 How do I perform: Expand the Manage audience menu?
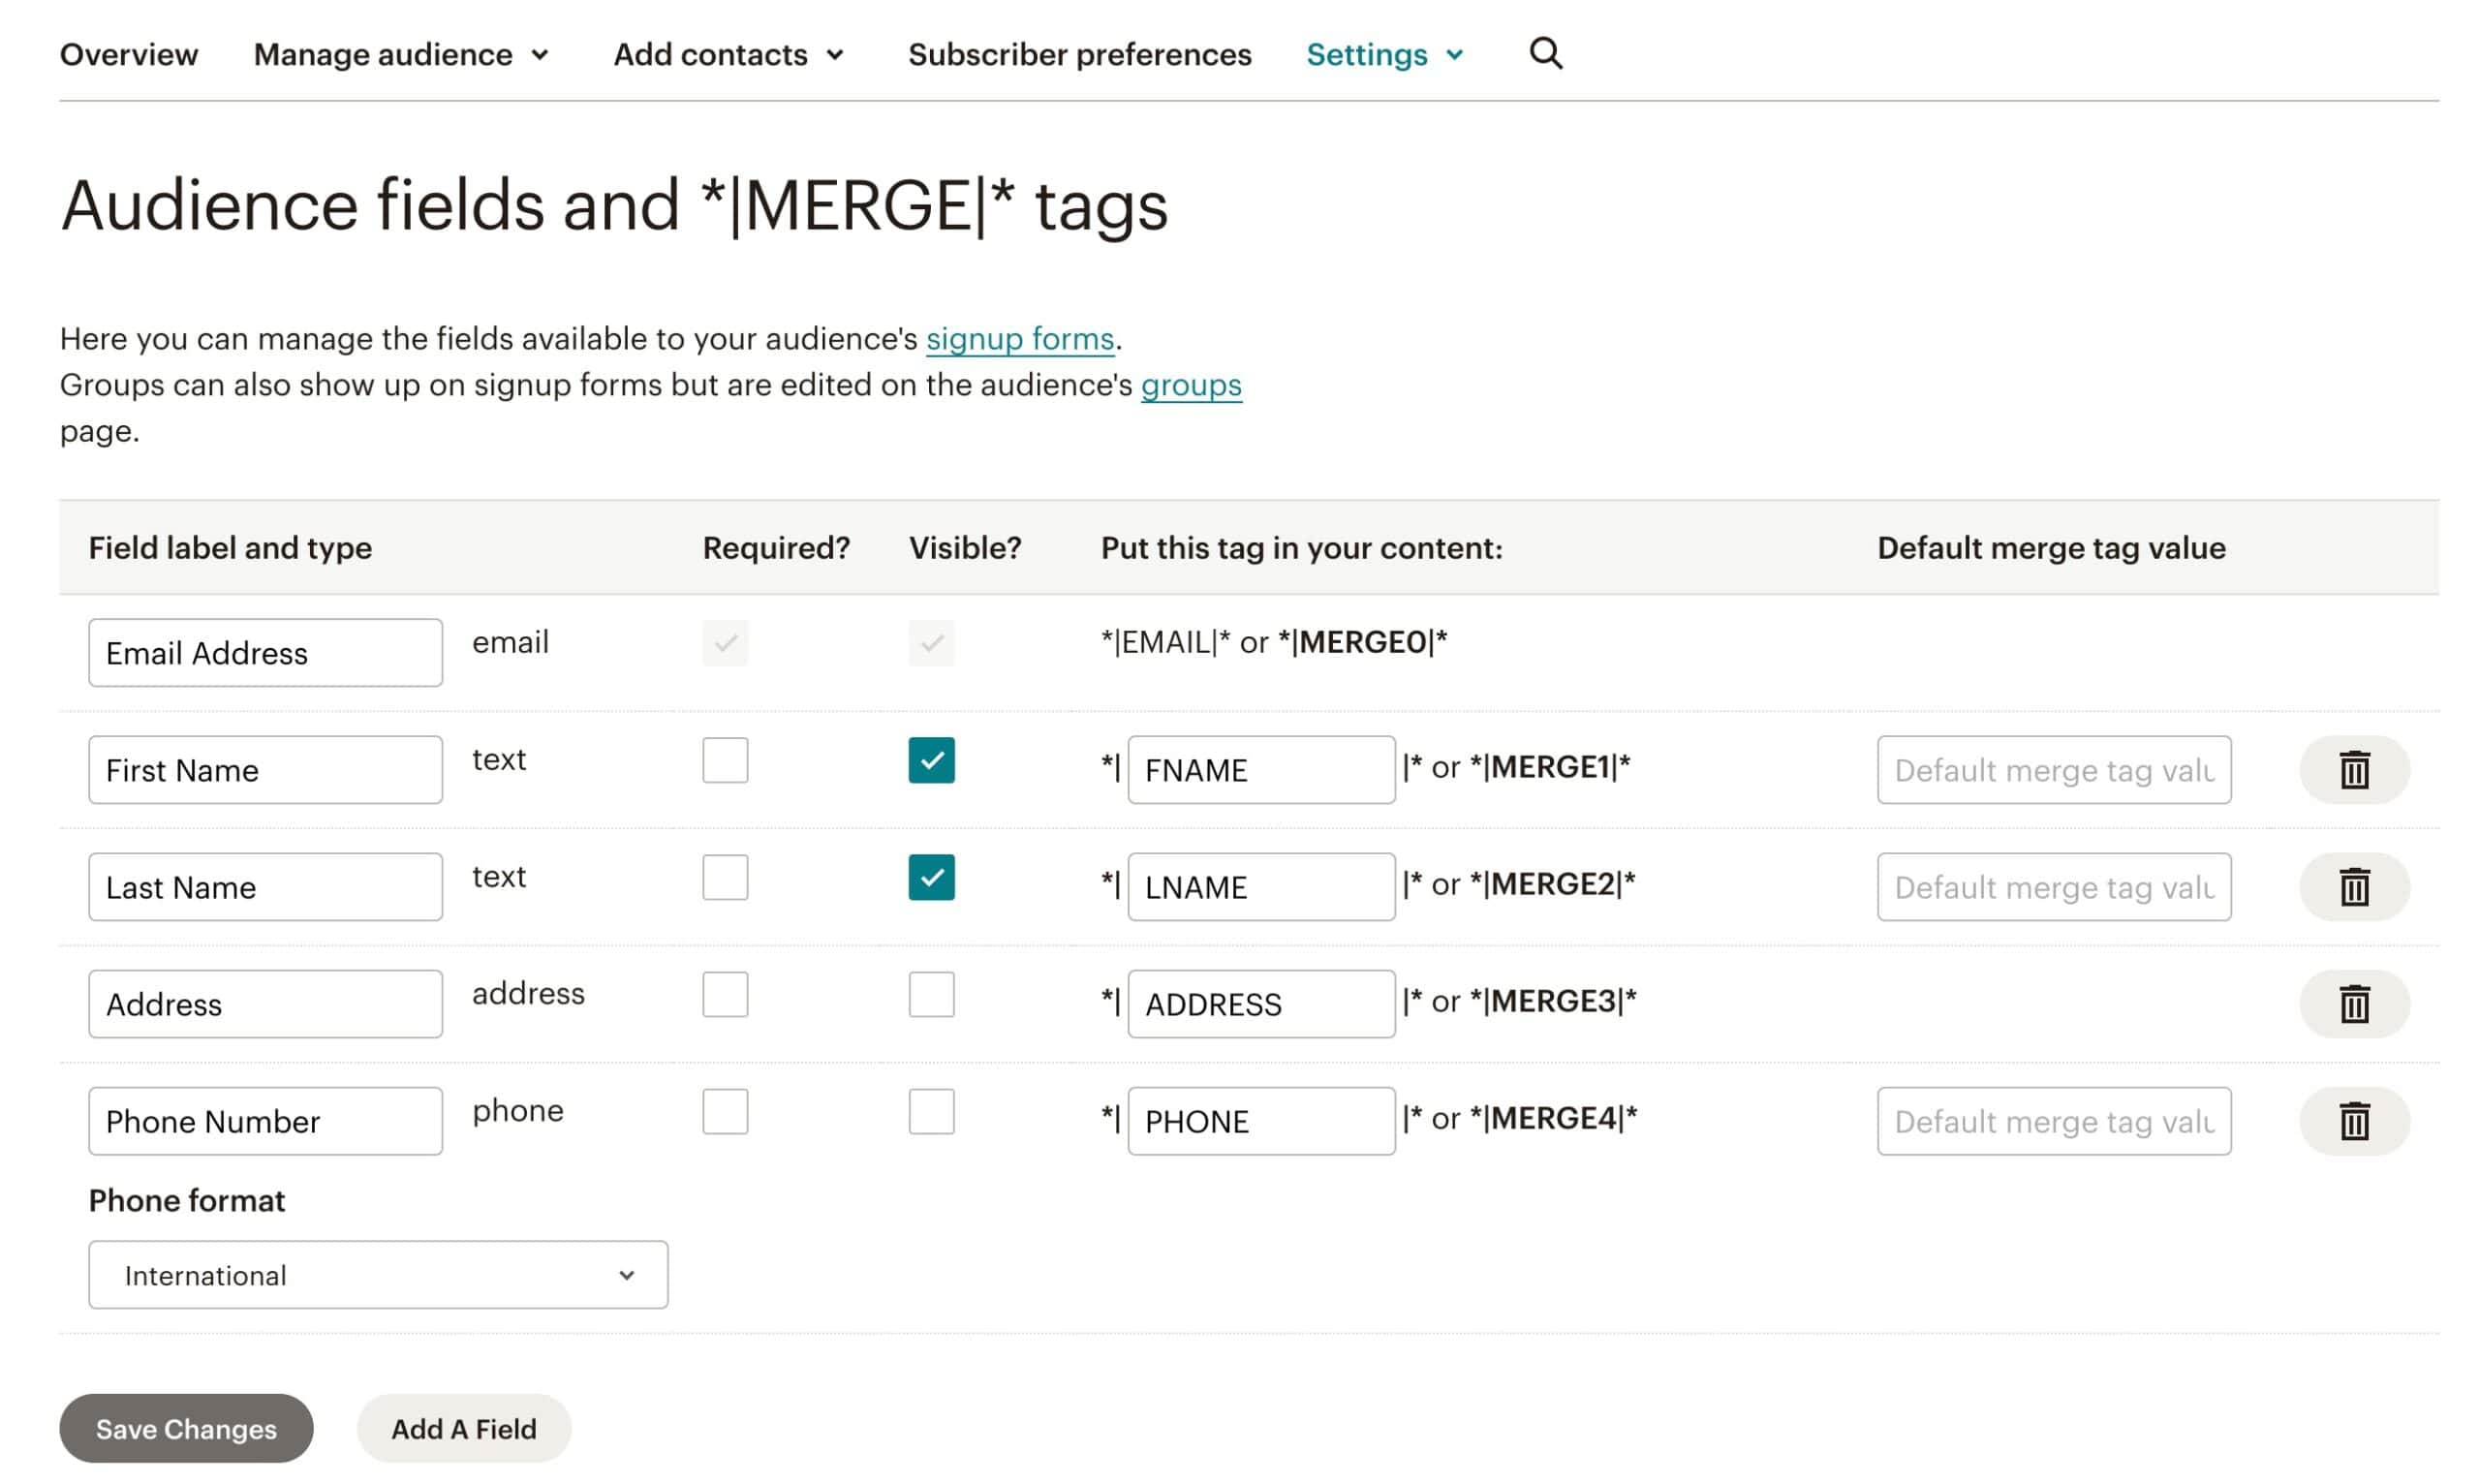tap(401, 54)
